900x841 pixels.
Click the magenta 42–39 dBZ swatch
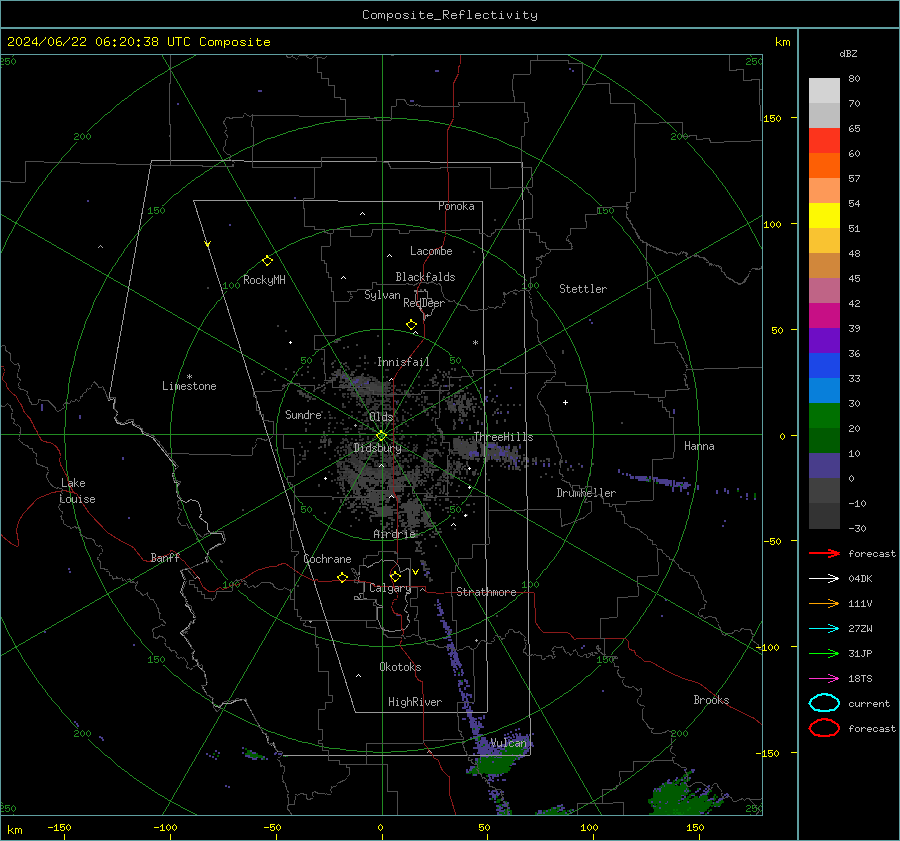[x=824, y=316]
